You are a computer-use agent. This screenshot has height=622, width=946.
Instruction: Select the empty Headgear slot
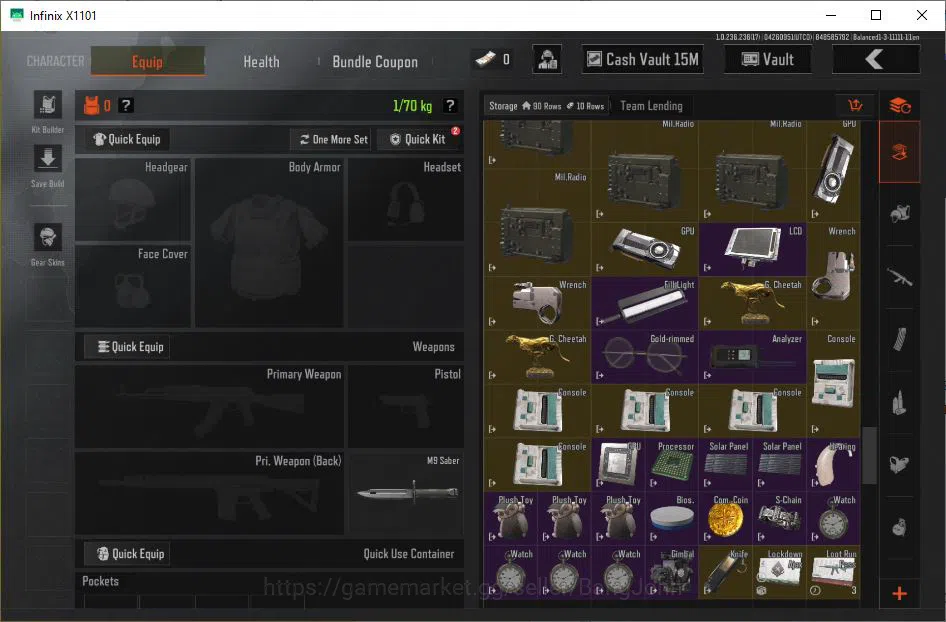(133, 200)
